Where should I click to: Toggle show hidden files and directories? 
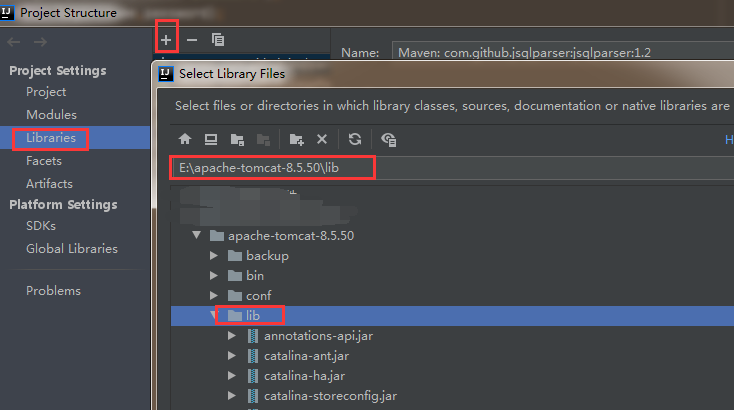[389, 139]
